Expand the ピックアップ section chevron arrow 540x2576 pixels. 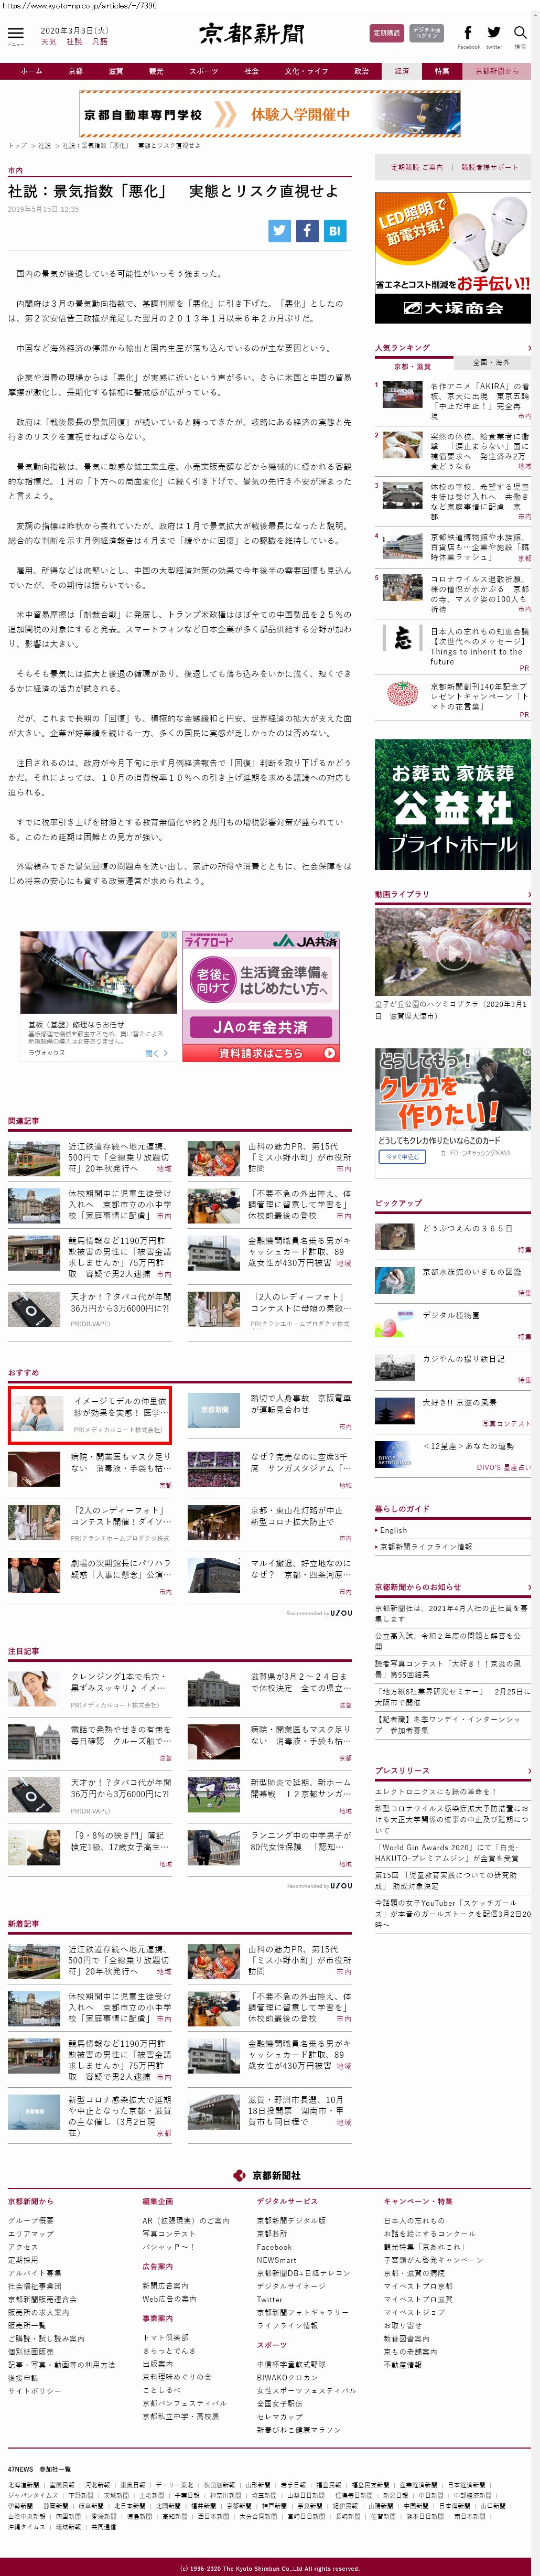click(x=529, y=1203)
